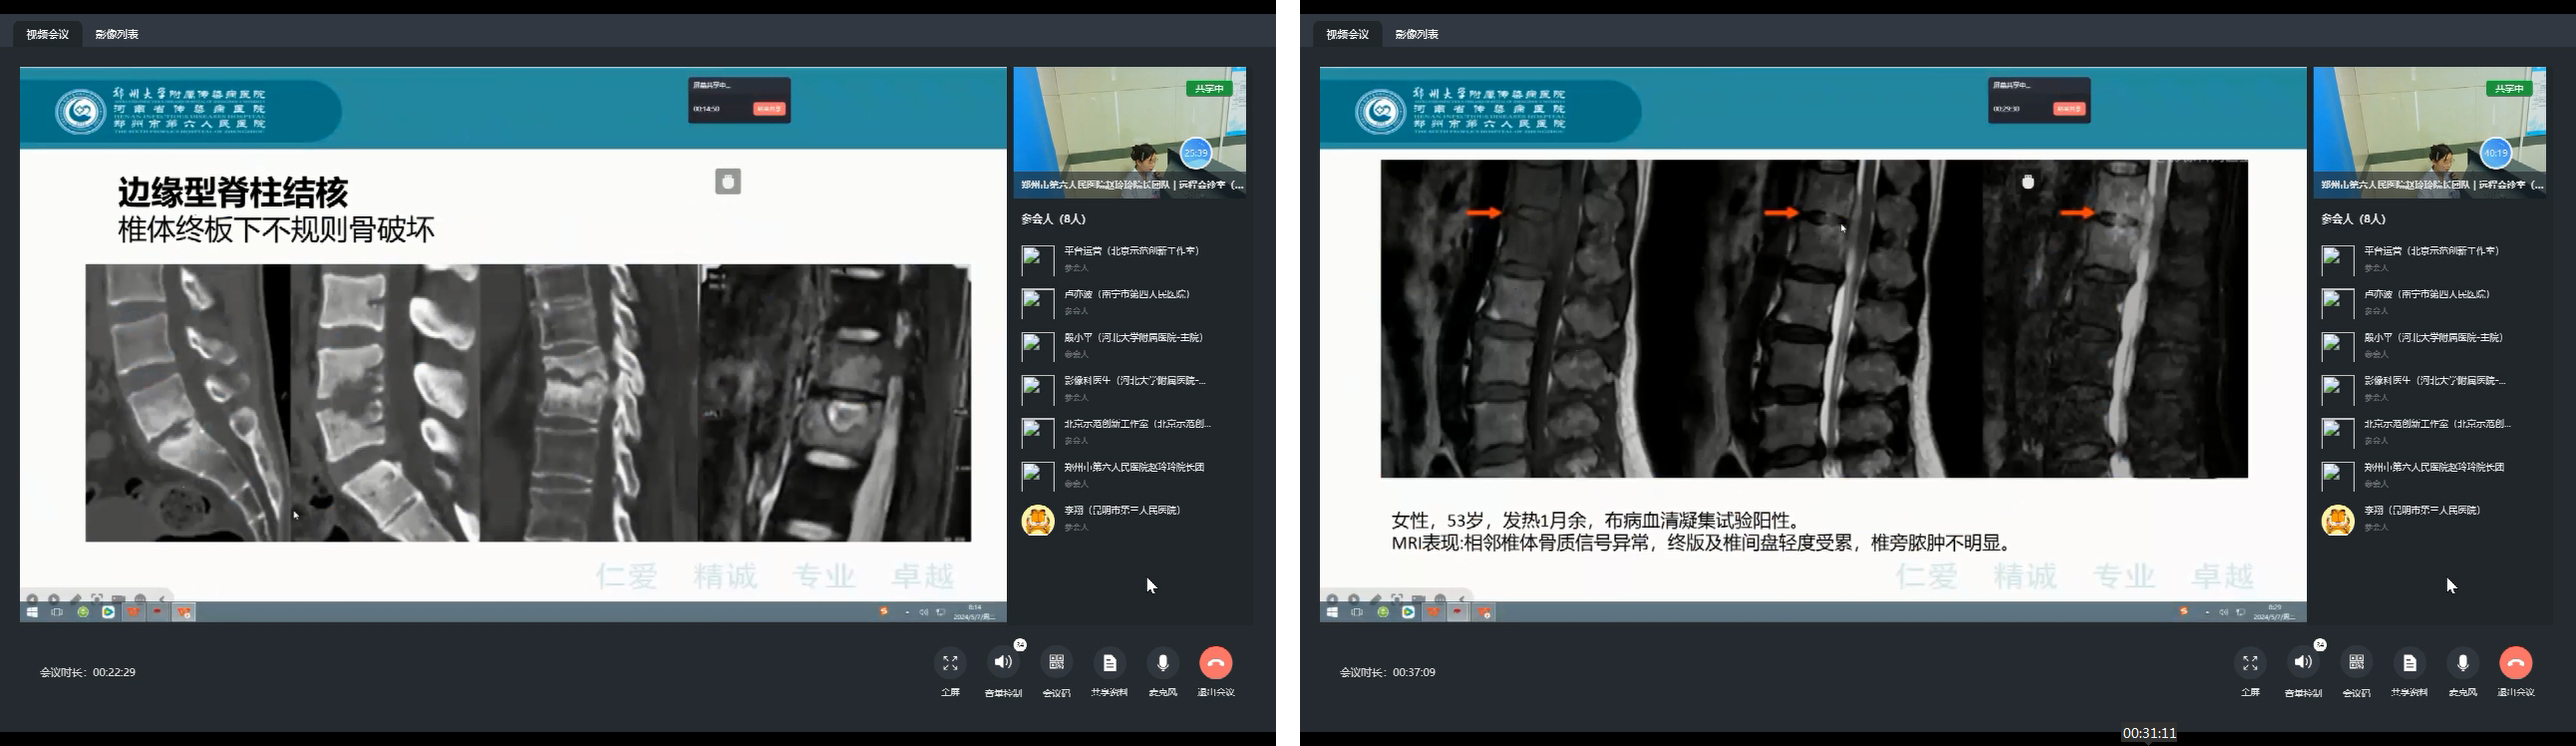Open the blue play-arrow app in left shared taskbar

(x=108, y=612)
